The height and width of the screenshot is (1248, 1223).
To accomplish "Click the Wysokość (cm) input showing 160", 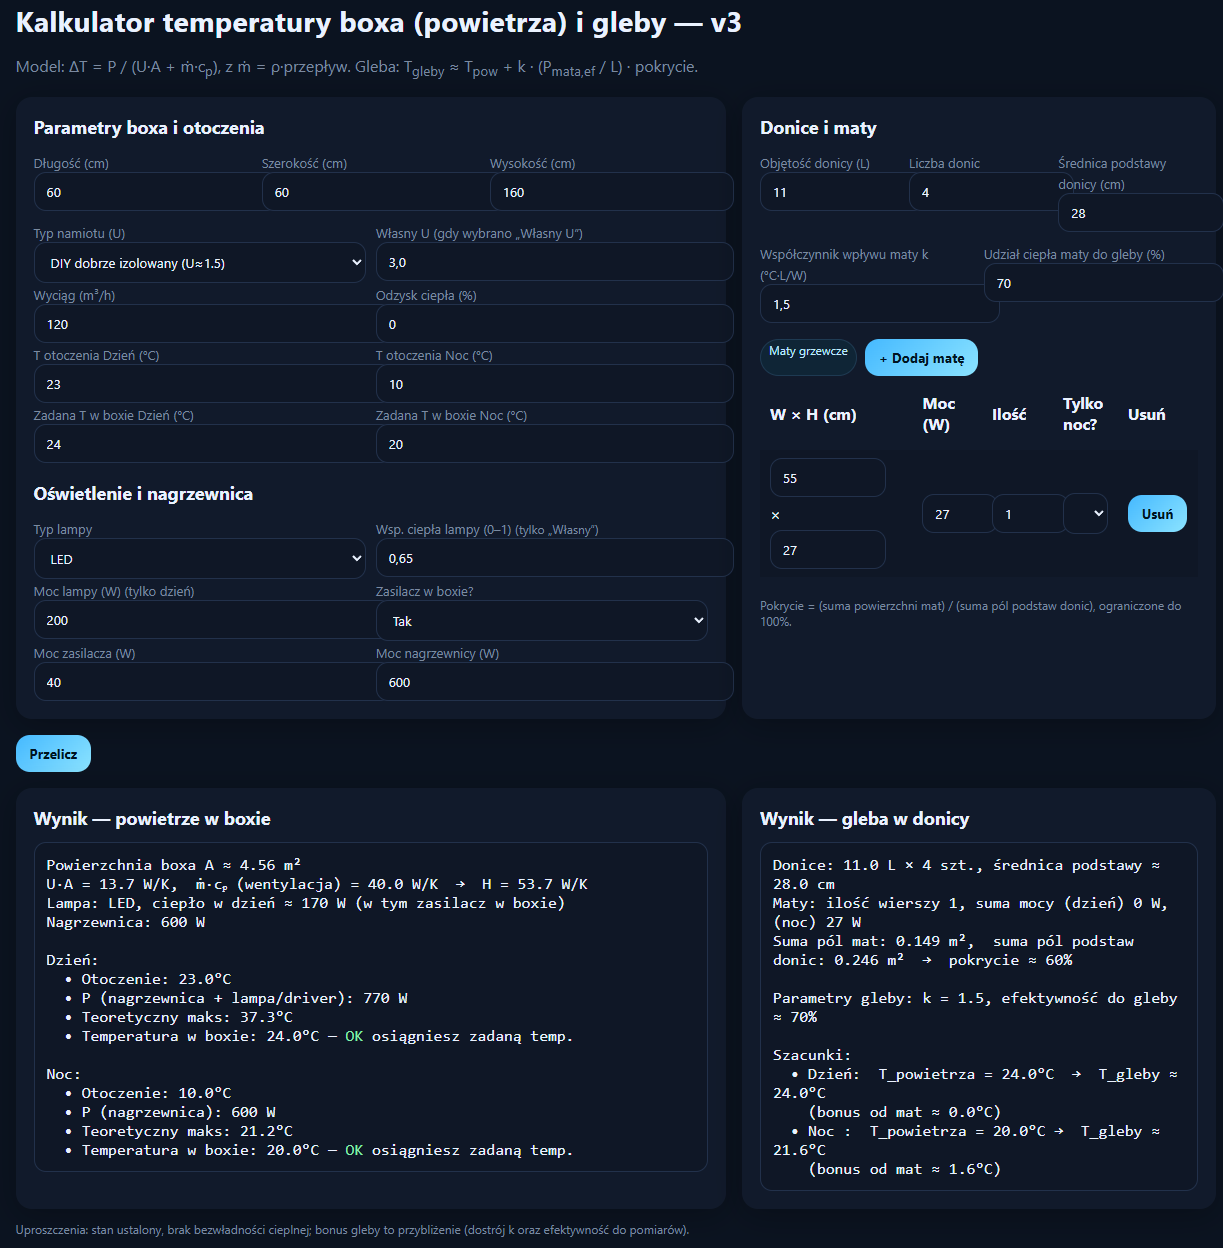I will tap(612, 192).
